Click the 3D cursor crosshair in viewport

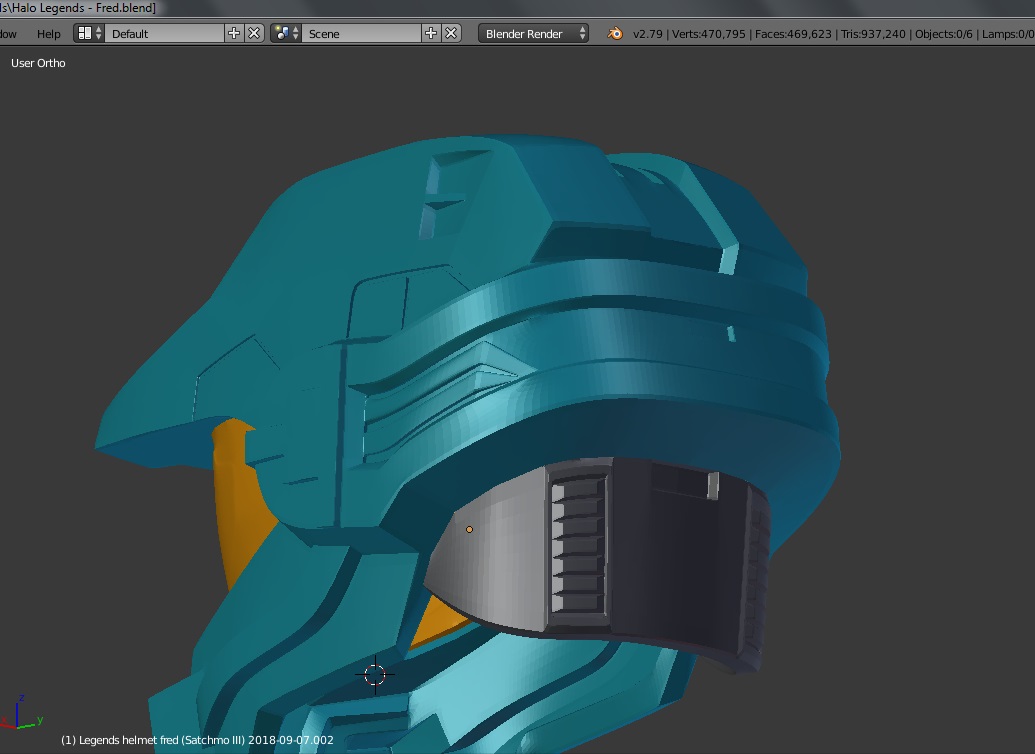375,675
